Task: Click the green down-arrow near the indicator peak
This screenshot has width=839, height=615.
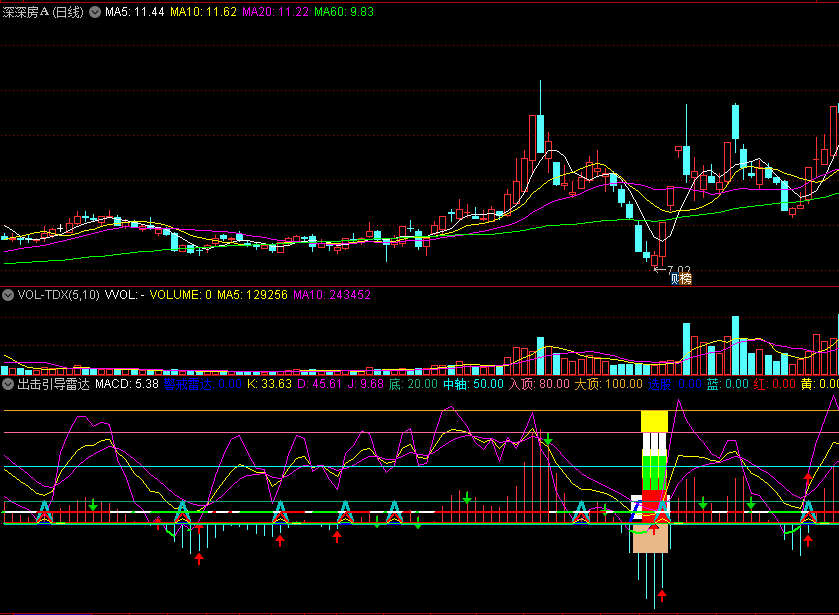Action: click(x=548, y=439)
